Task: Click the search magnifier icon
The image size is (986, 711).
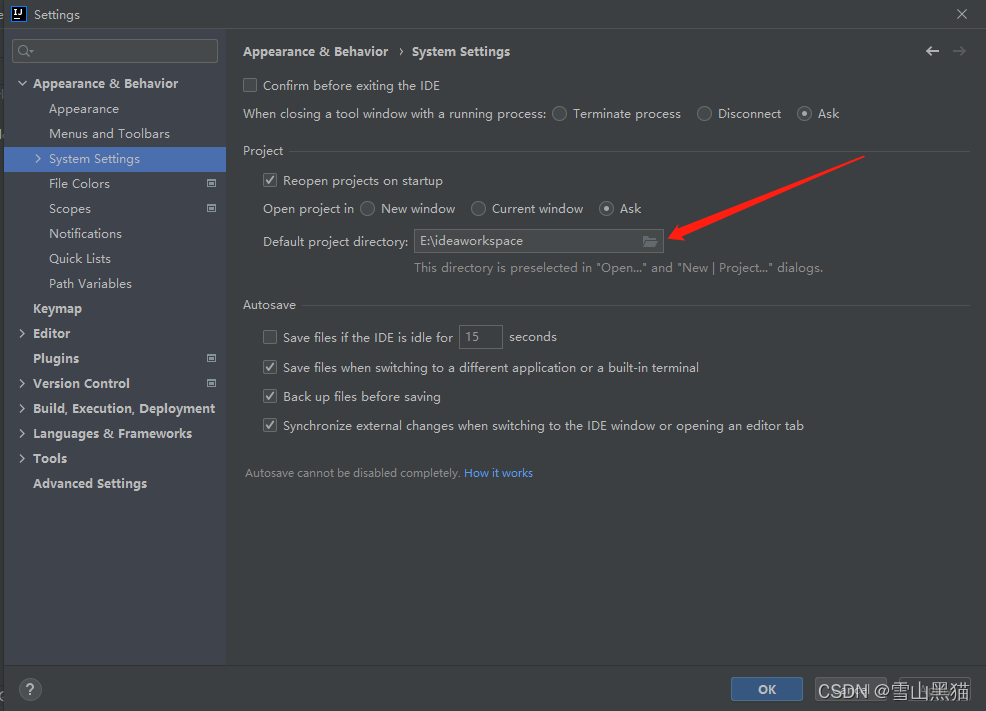Action: 25,51
